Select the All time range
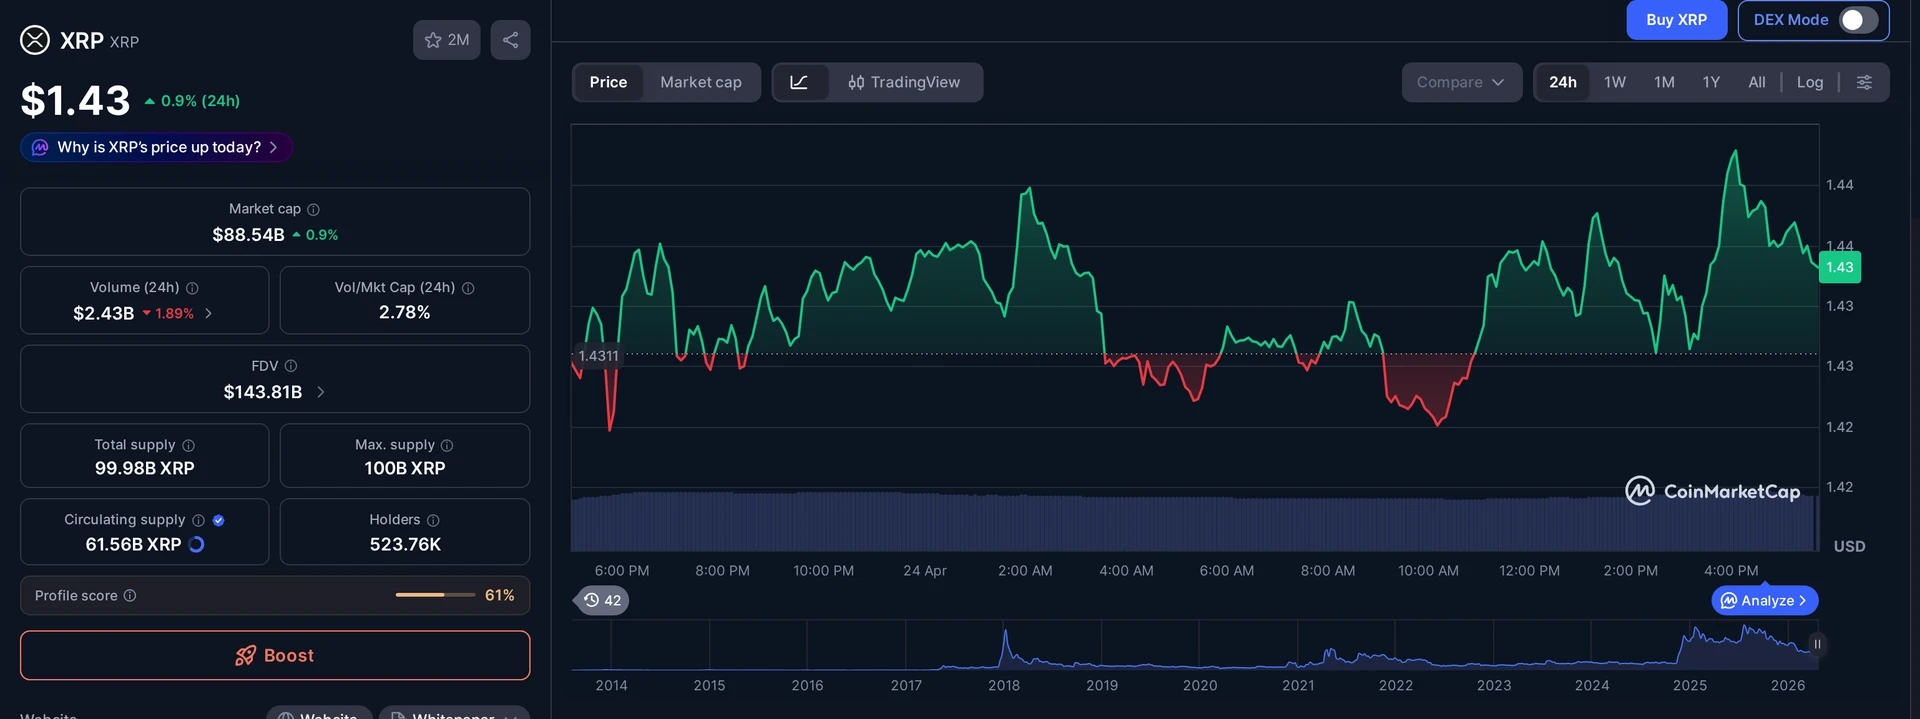The height and width of the screenshot is (719, 1920). 1757,82
